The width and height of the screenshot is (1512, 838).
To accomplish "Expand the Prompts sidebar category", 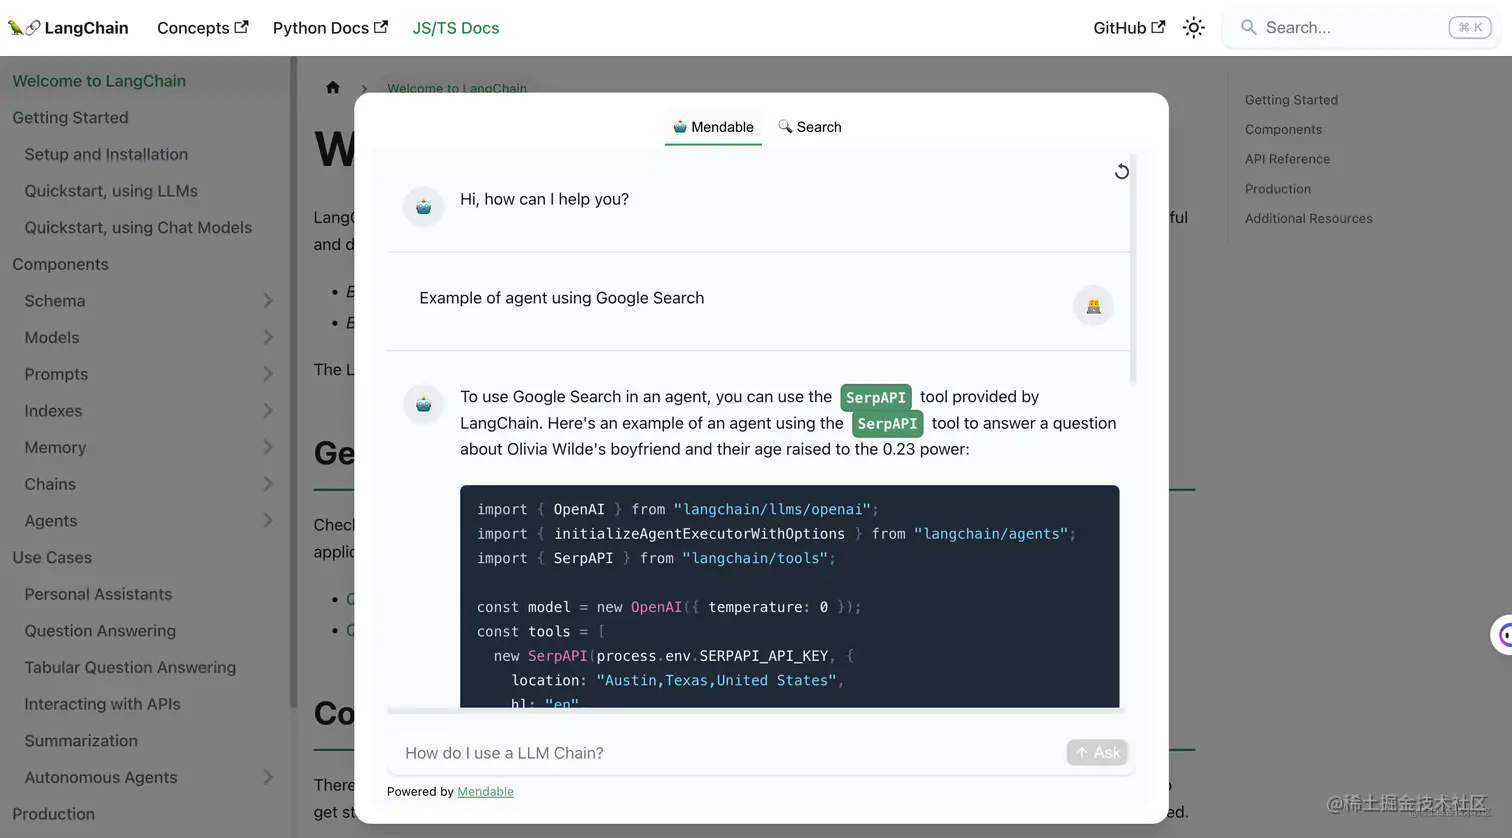I will click(x=267, y=374).
